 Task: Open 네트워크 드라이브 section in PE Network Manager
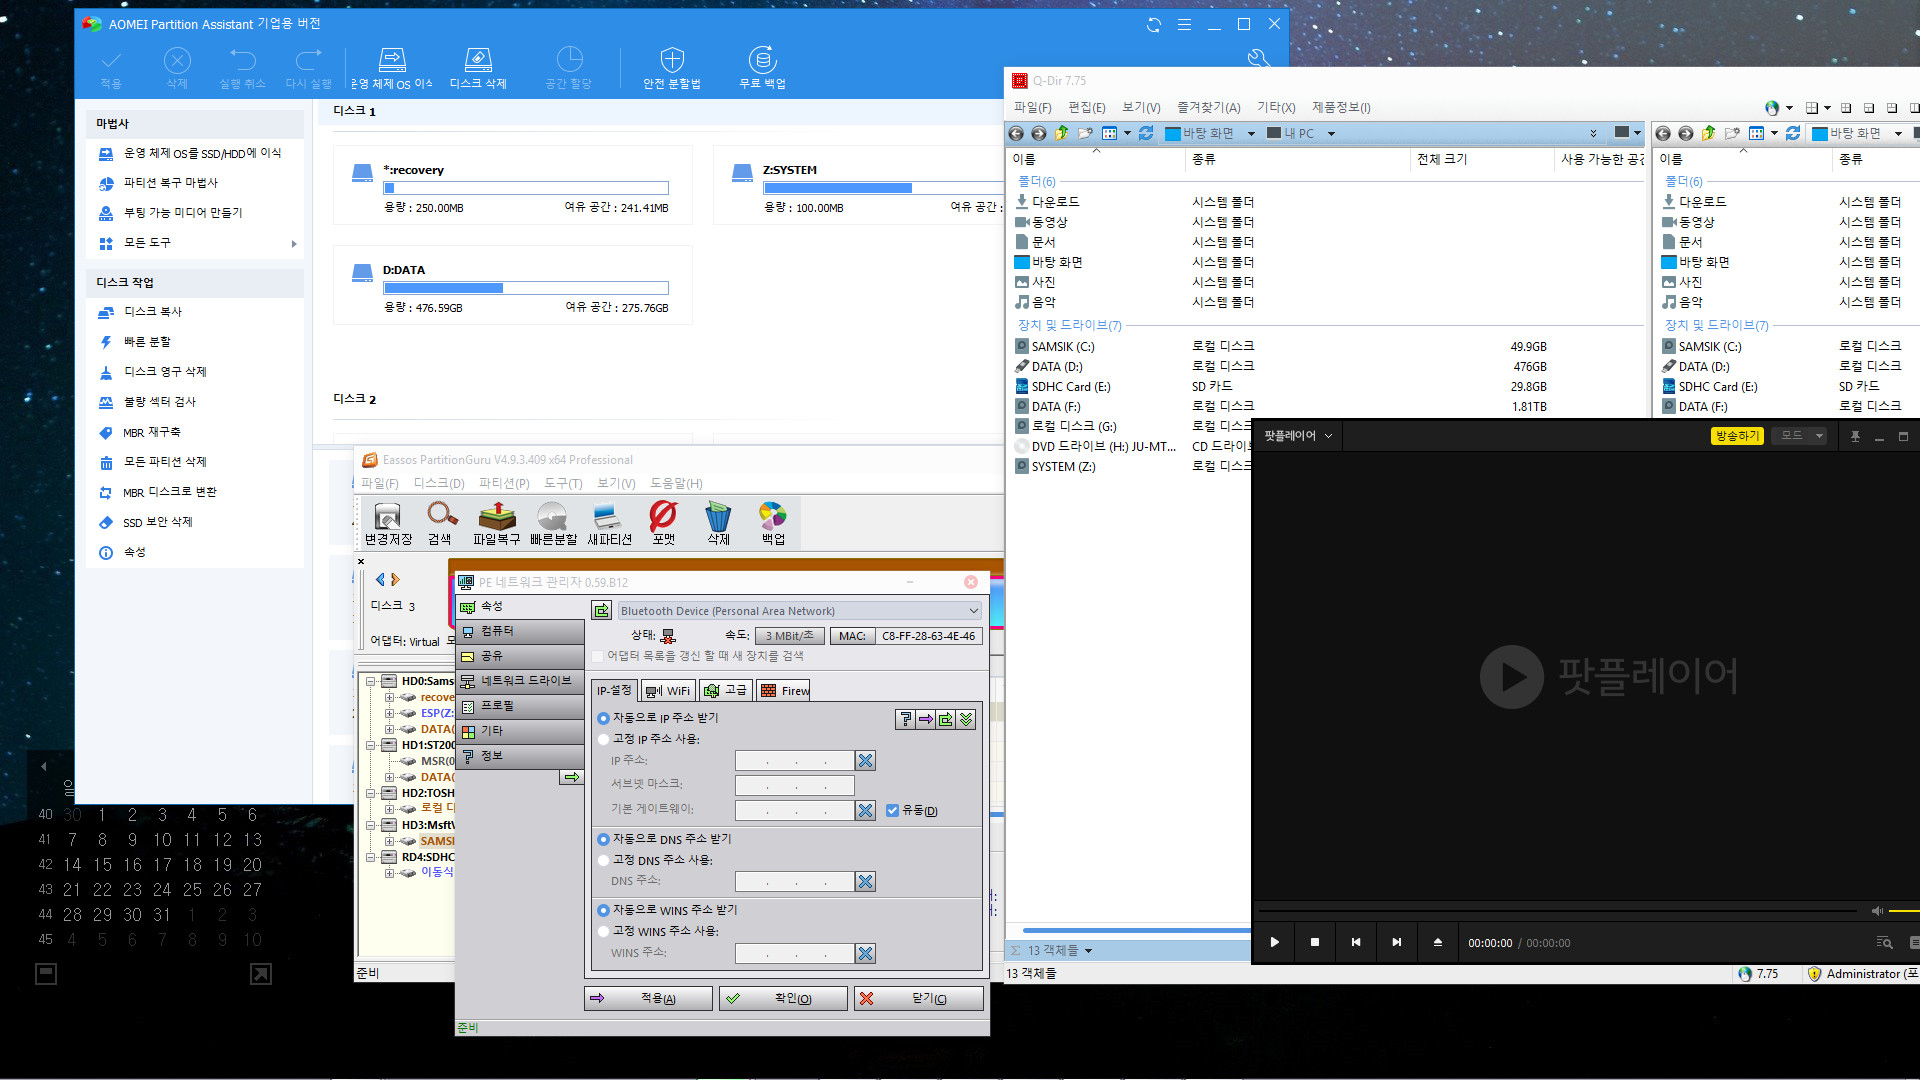point(519,681)
